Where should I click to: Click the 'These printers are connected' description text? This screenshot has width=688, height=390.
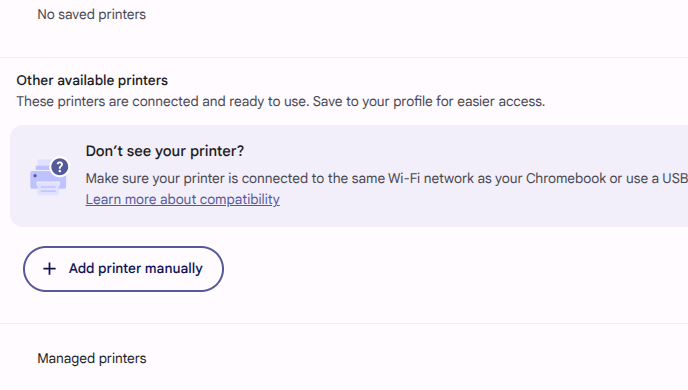click(x=281, y=102)
